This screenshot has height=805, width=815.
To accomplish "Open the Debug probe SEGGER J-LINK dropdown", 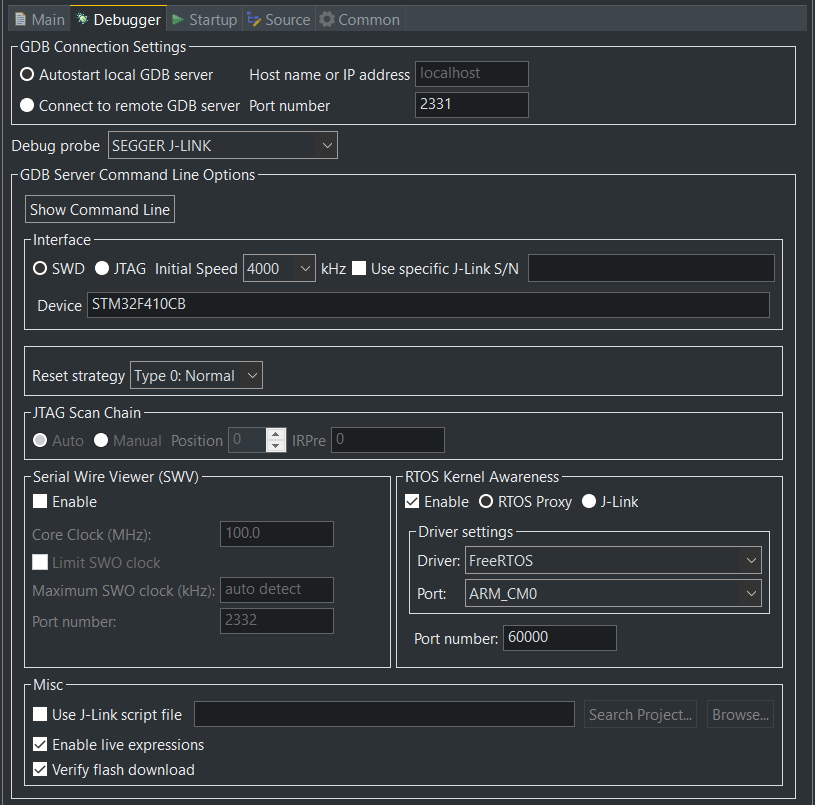I will tap(222, 146).
